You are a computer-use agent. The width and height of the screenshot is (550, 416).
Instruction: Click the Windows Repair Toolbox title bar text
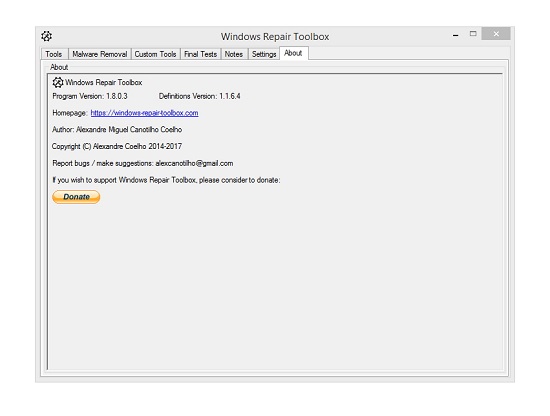point(275,36)
